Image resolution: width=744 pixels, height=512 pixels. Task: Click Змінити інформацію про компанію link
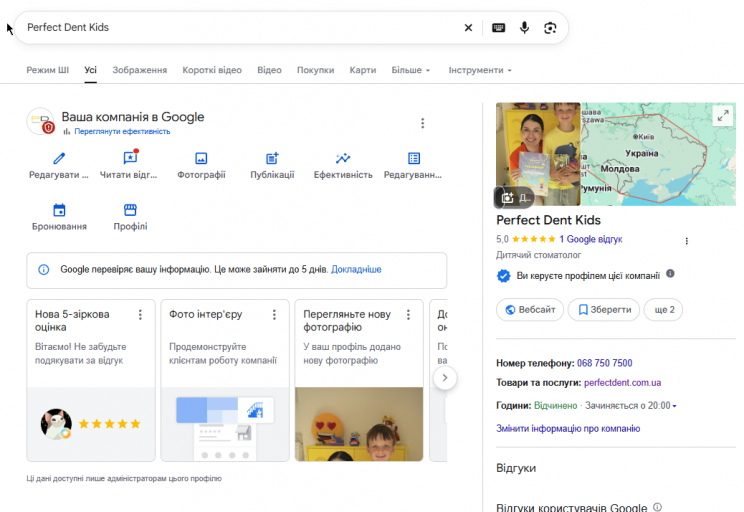568,428
